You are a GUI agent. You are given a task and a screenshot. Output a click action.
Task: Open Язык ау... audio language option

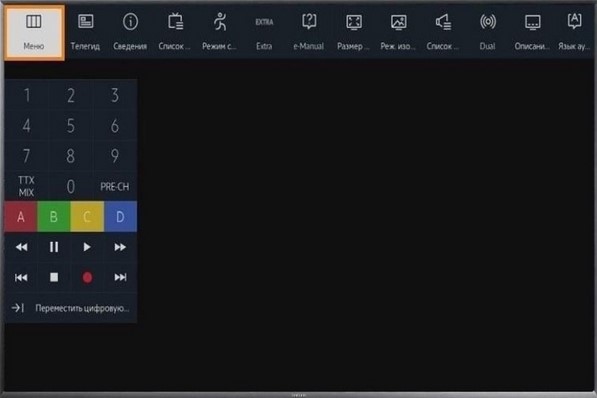pos(574,32)
